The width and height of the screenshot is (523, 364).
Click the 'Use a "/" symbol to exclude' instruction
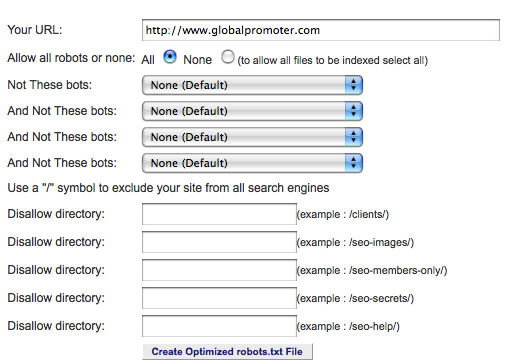click(168, 188)
